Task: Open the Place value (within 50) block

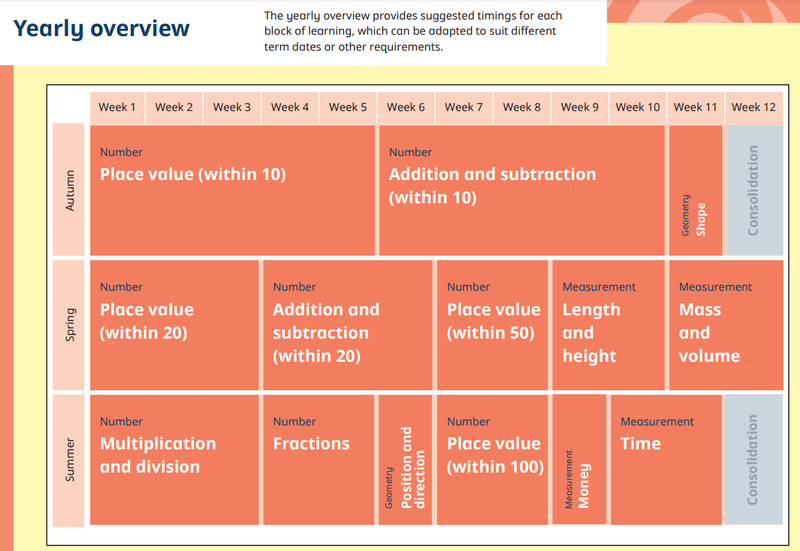Action: [492, 325]
